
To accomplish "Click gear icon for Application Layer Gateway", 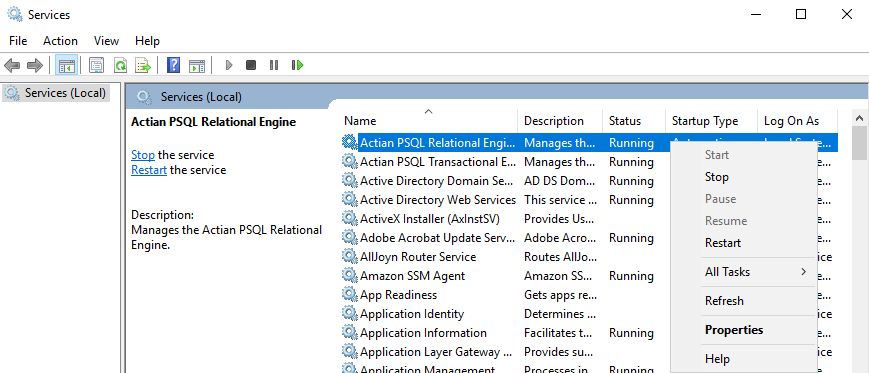I will coord(350,351).
